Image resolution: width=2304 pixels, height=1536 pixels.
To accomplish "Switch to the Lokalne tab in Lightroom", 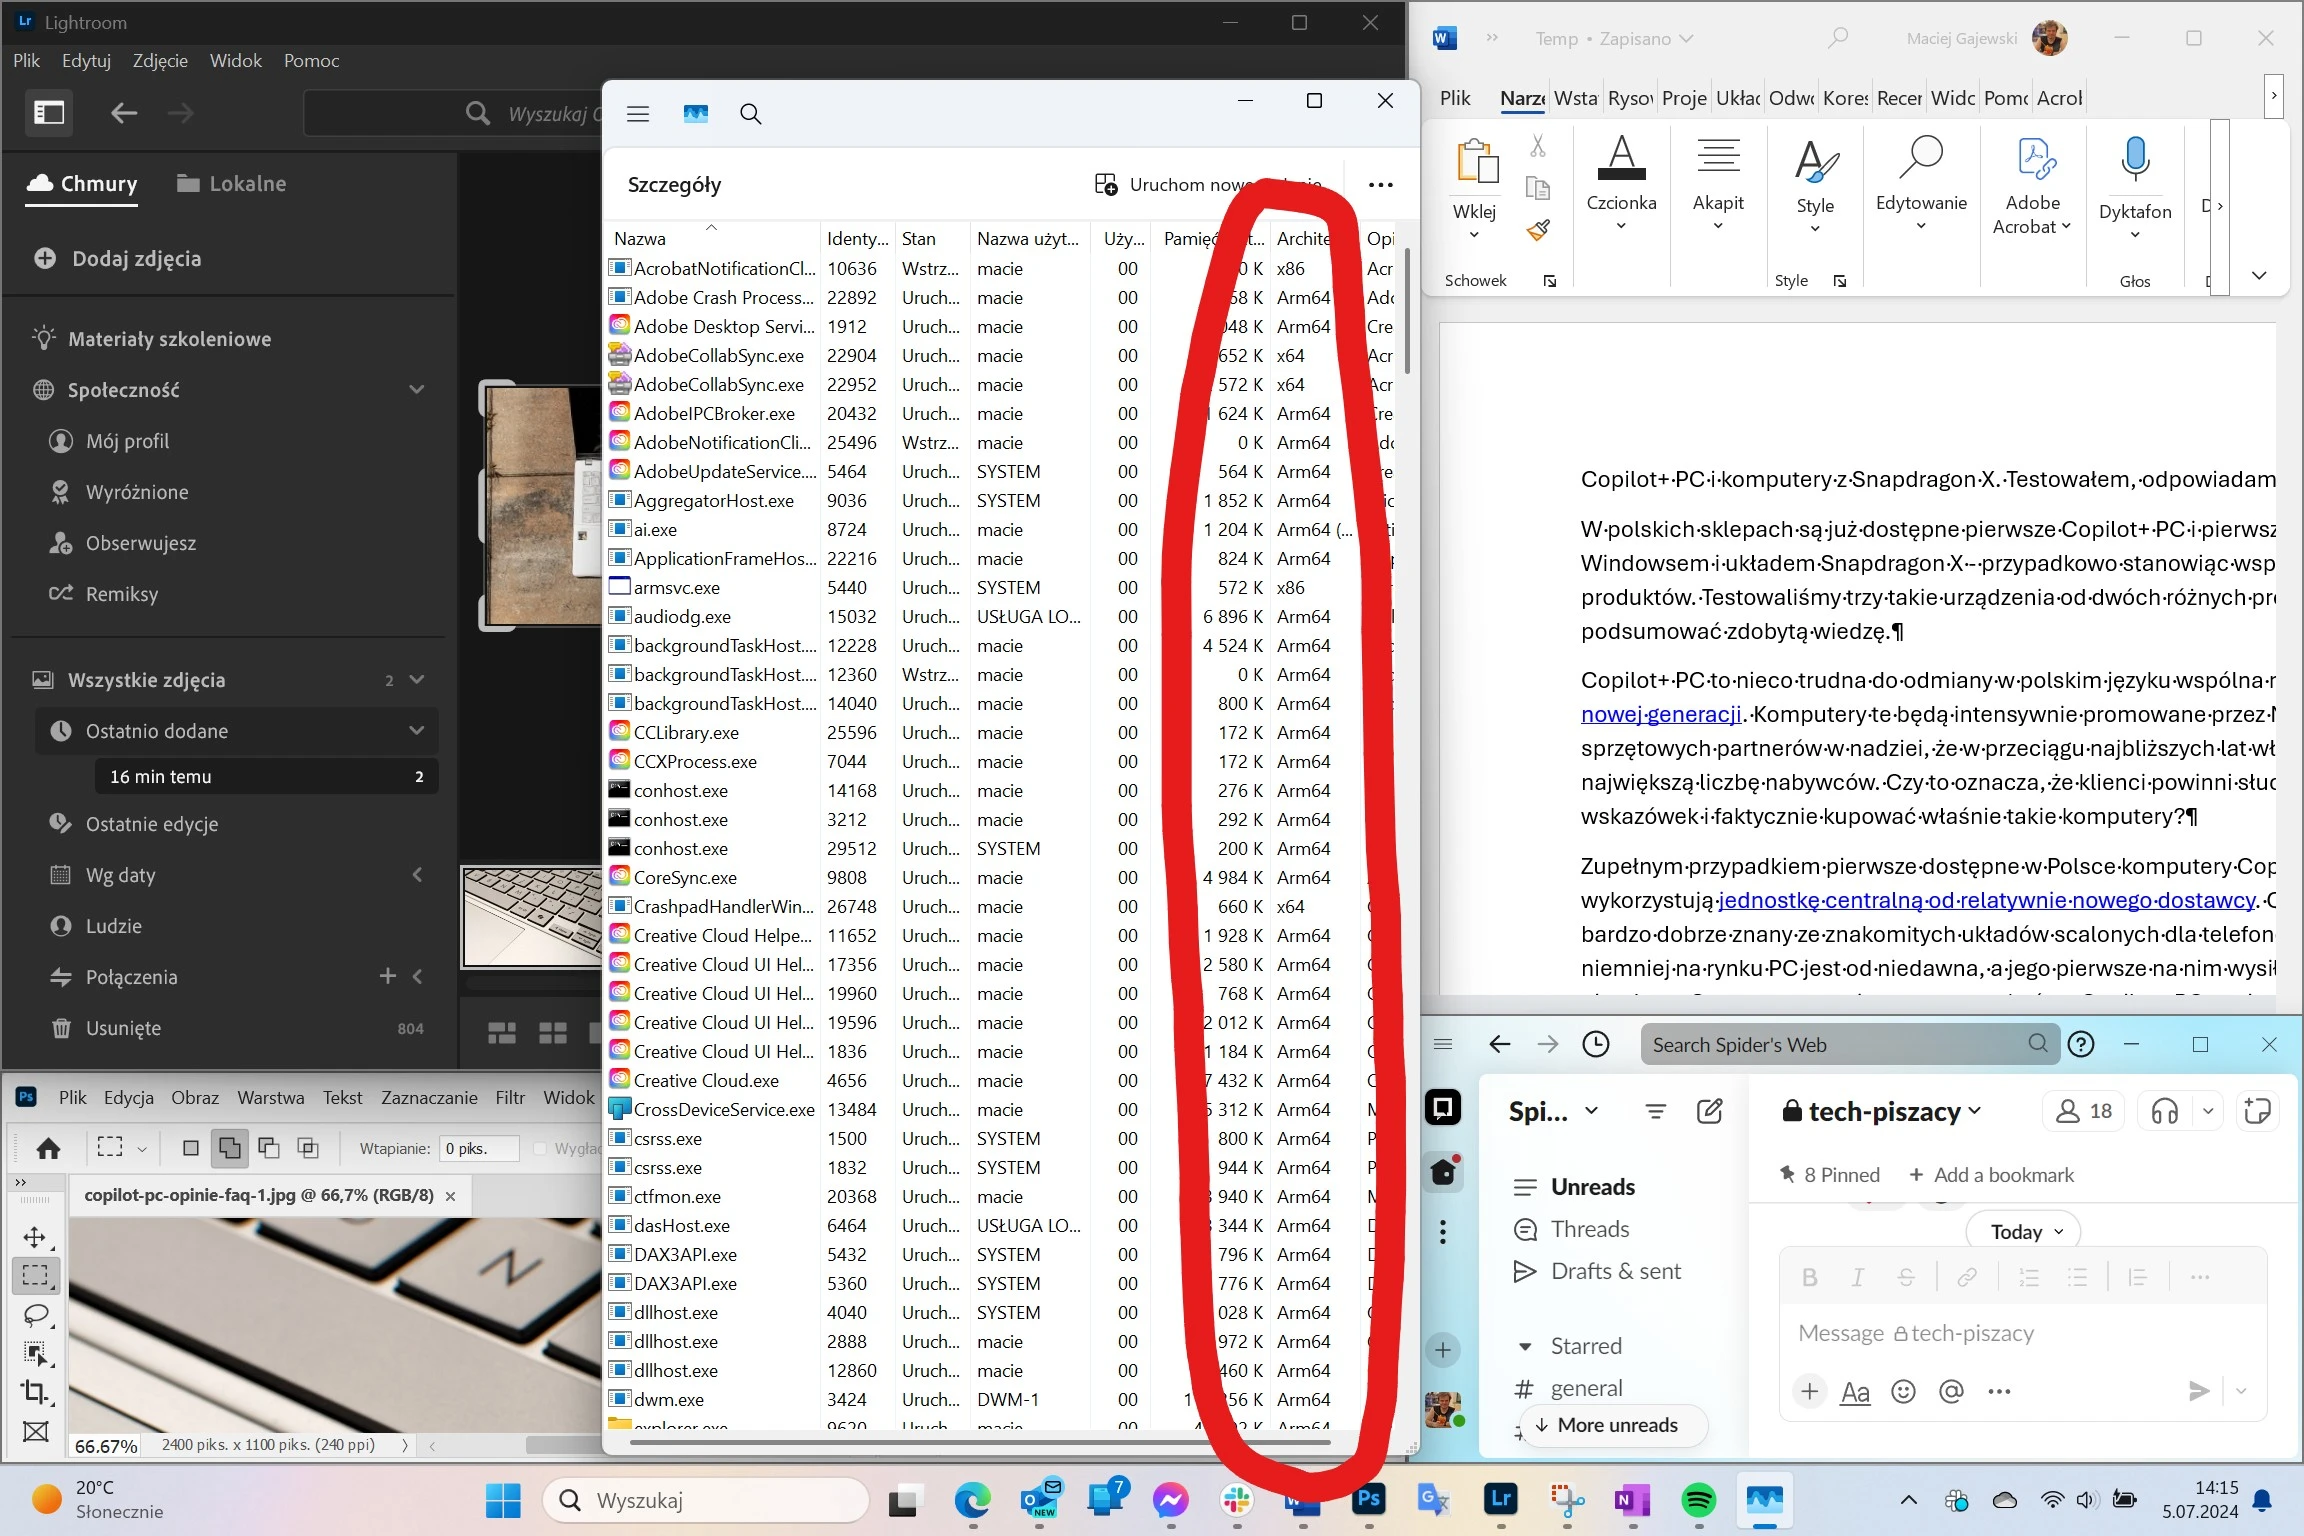I will click(232, 183).
